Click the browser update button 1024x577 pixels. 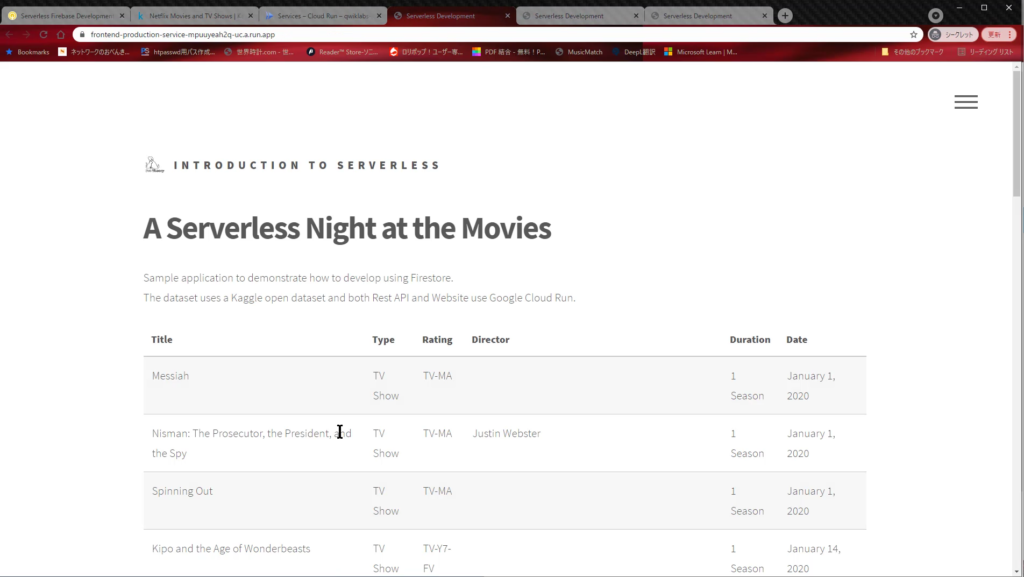(997, 34)
